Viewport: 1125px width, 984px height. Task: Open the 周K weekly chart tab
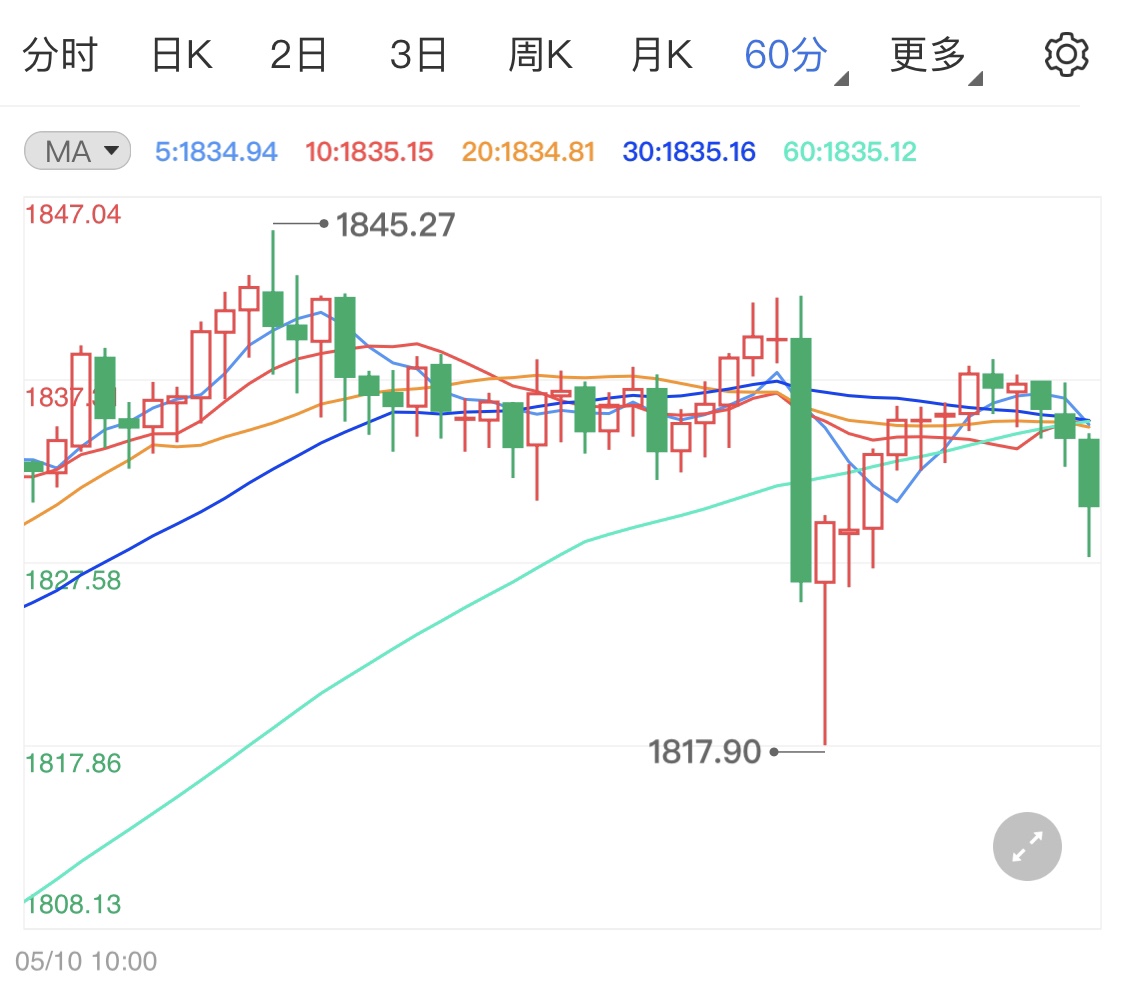540,54
